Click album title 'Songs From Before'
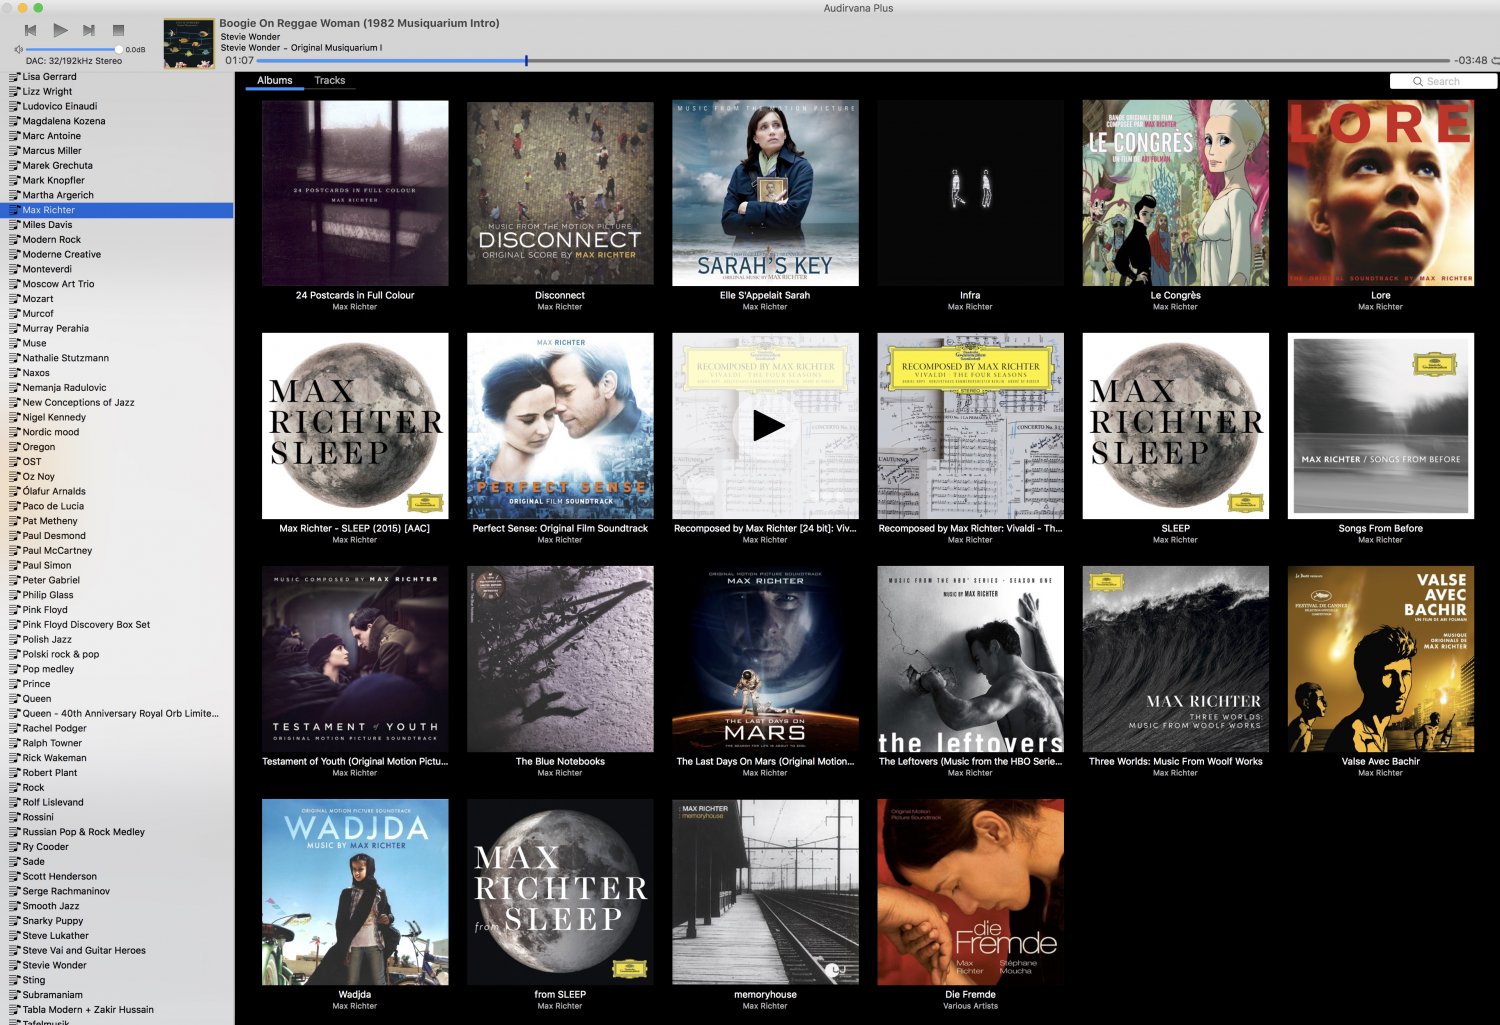 tap(1381, 529)
